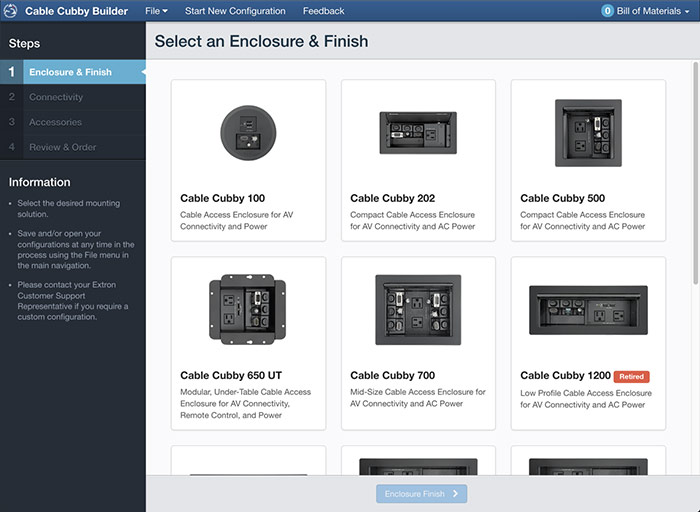700x512 pixels.
Task: Click the Bill of Materials count badge
Action: 607,11
